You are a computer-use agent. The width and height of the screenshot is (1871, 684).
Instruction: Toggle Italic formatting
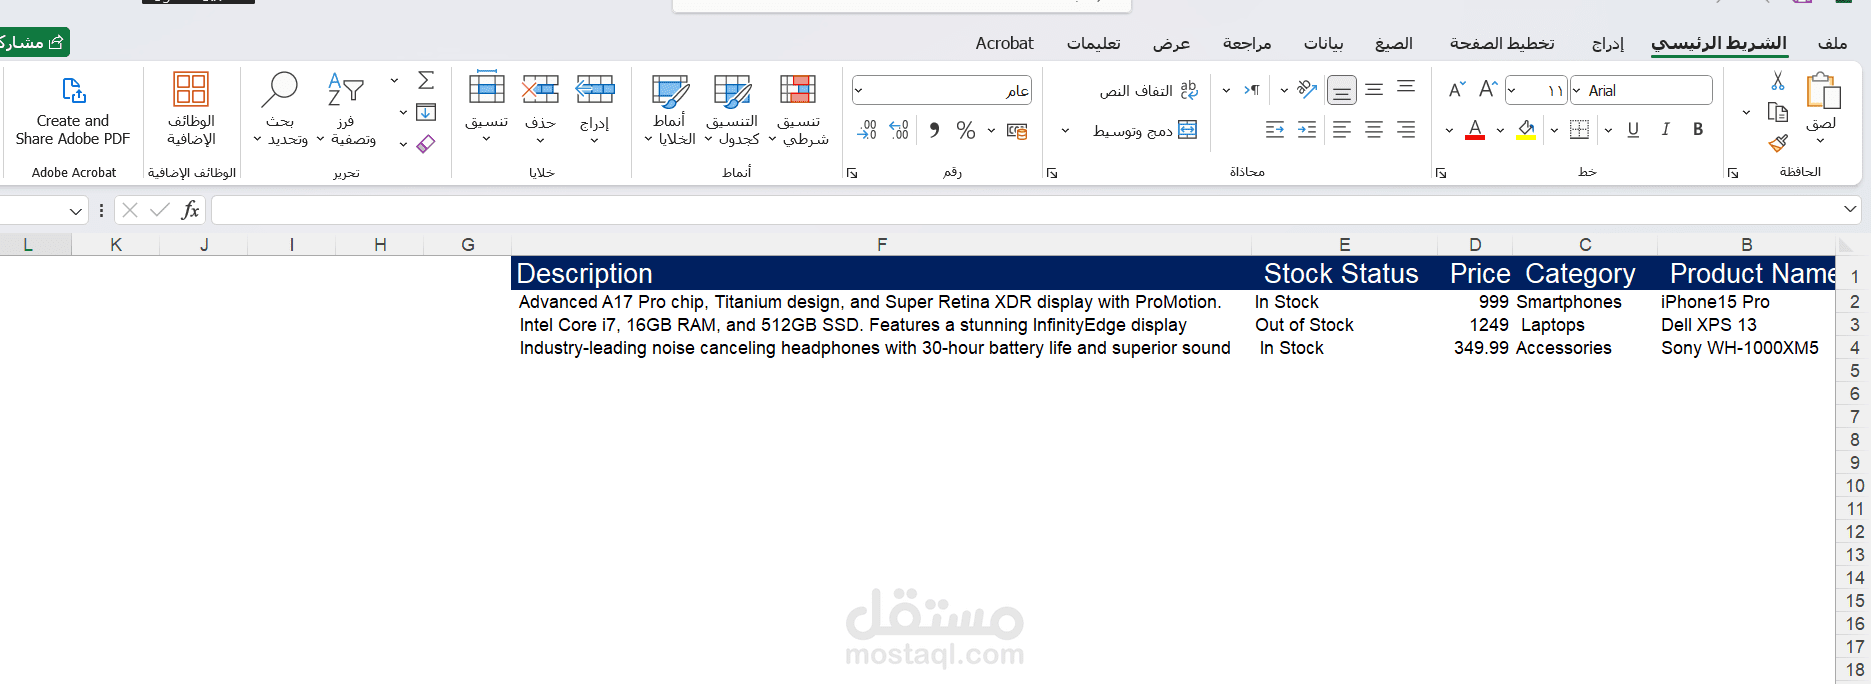1665,129
